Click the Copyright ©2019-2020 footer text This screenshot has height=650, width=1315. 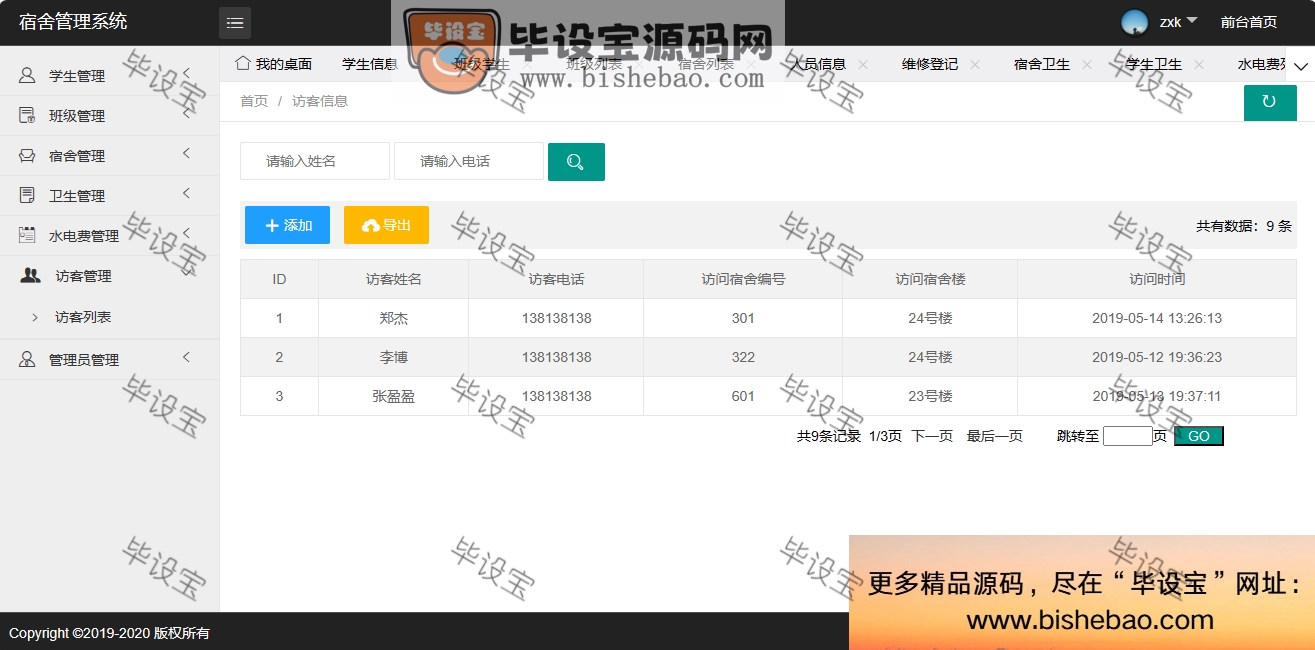[109, 633]
